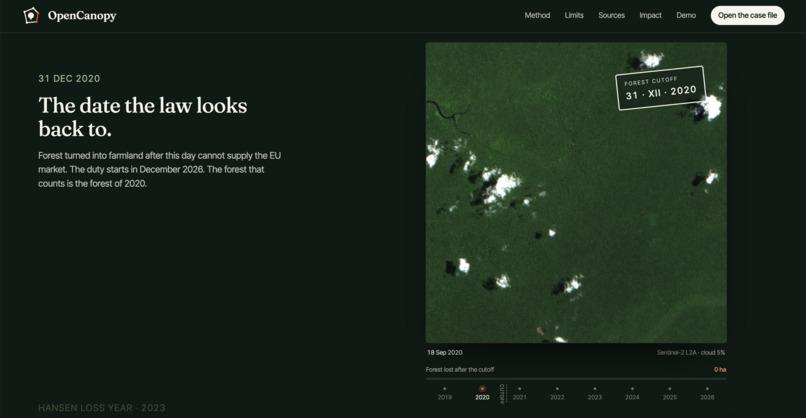This screenshot has height=418, width=806.
Task: Click the vertical CUTOFF label on timeline
Action: [503, 394]
